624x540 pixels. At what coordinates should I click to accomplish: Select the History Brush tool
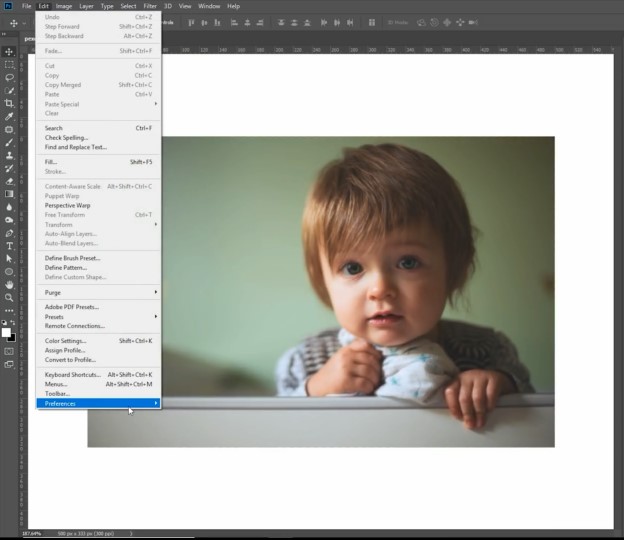click(x=9, y=168)
